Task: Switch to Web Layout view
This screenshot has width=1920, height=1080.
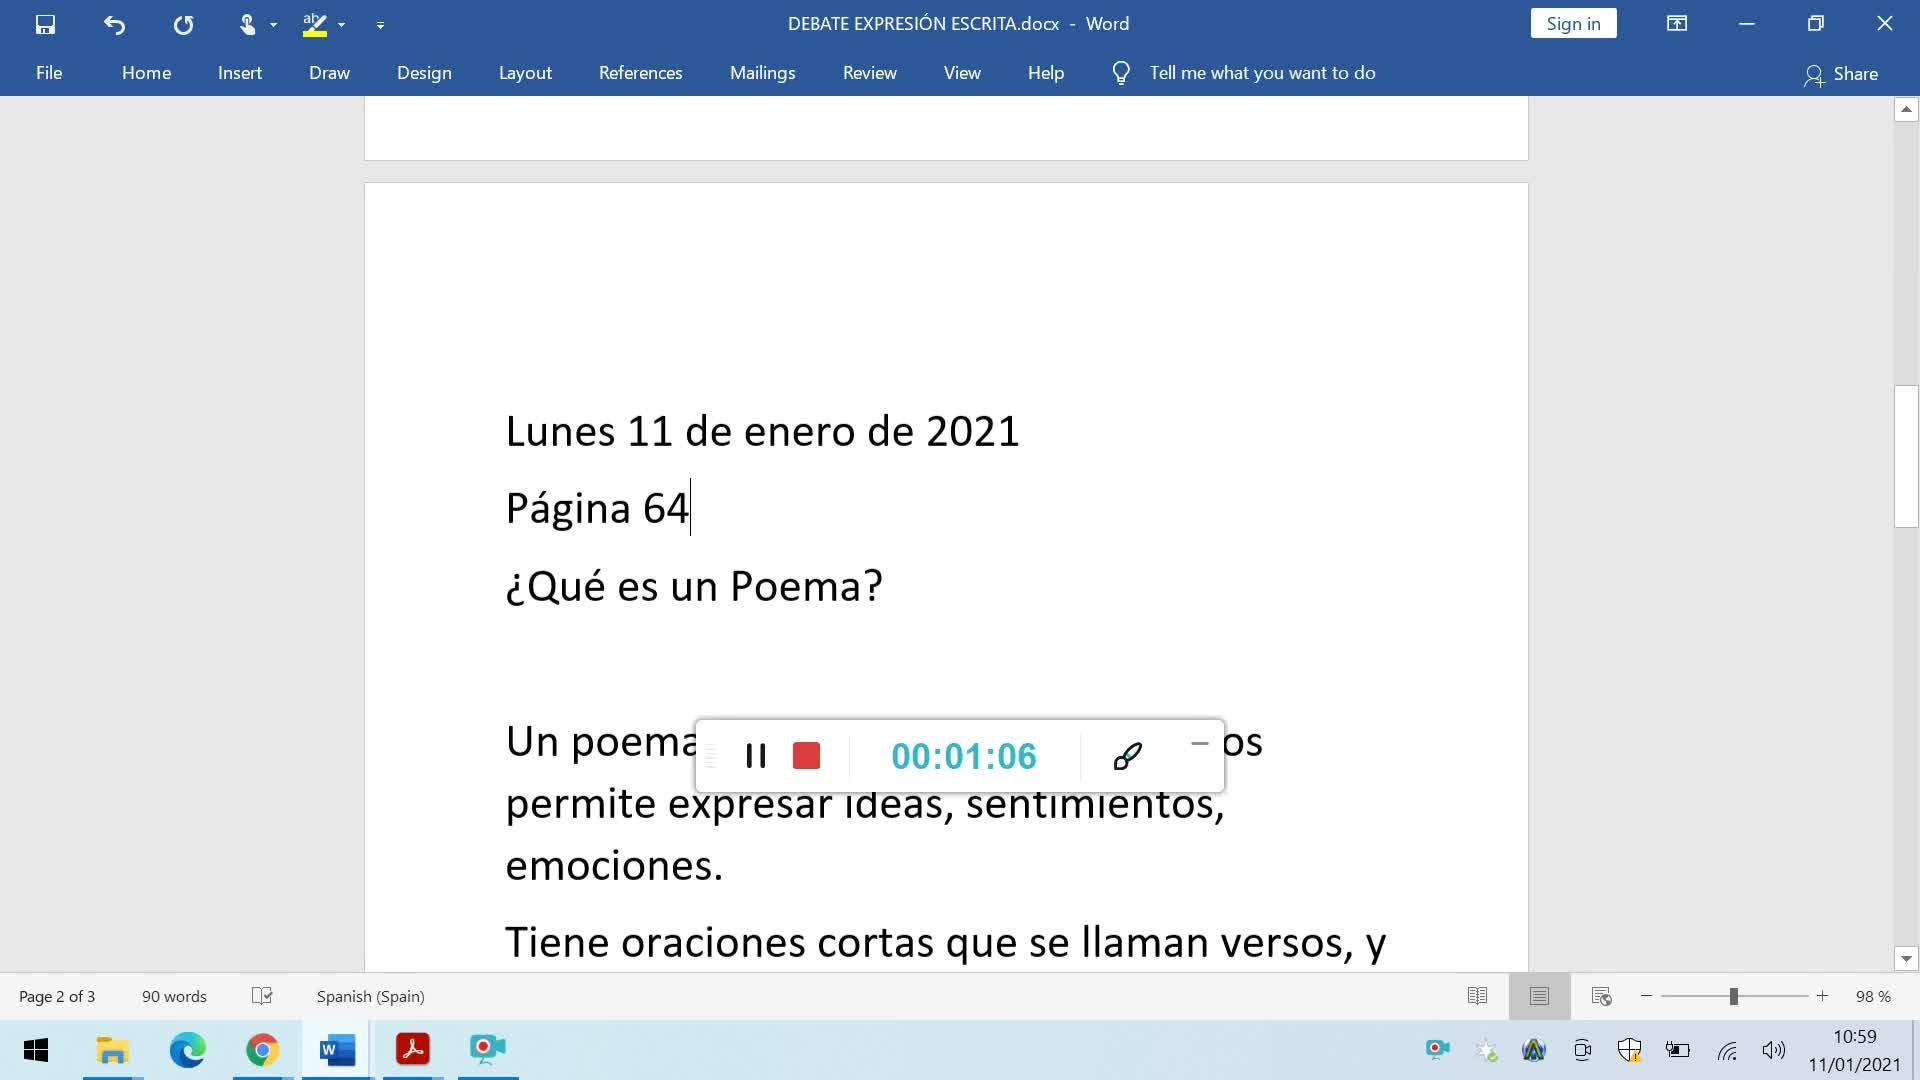Action: 1601,996
